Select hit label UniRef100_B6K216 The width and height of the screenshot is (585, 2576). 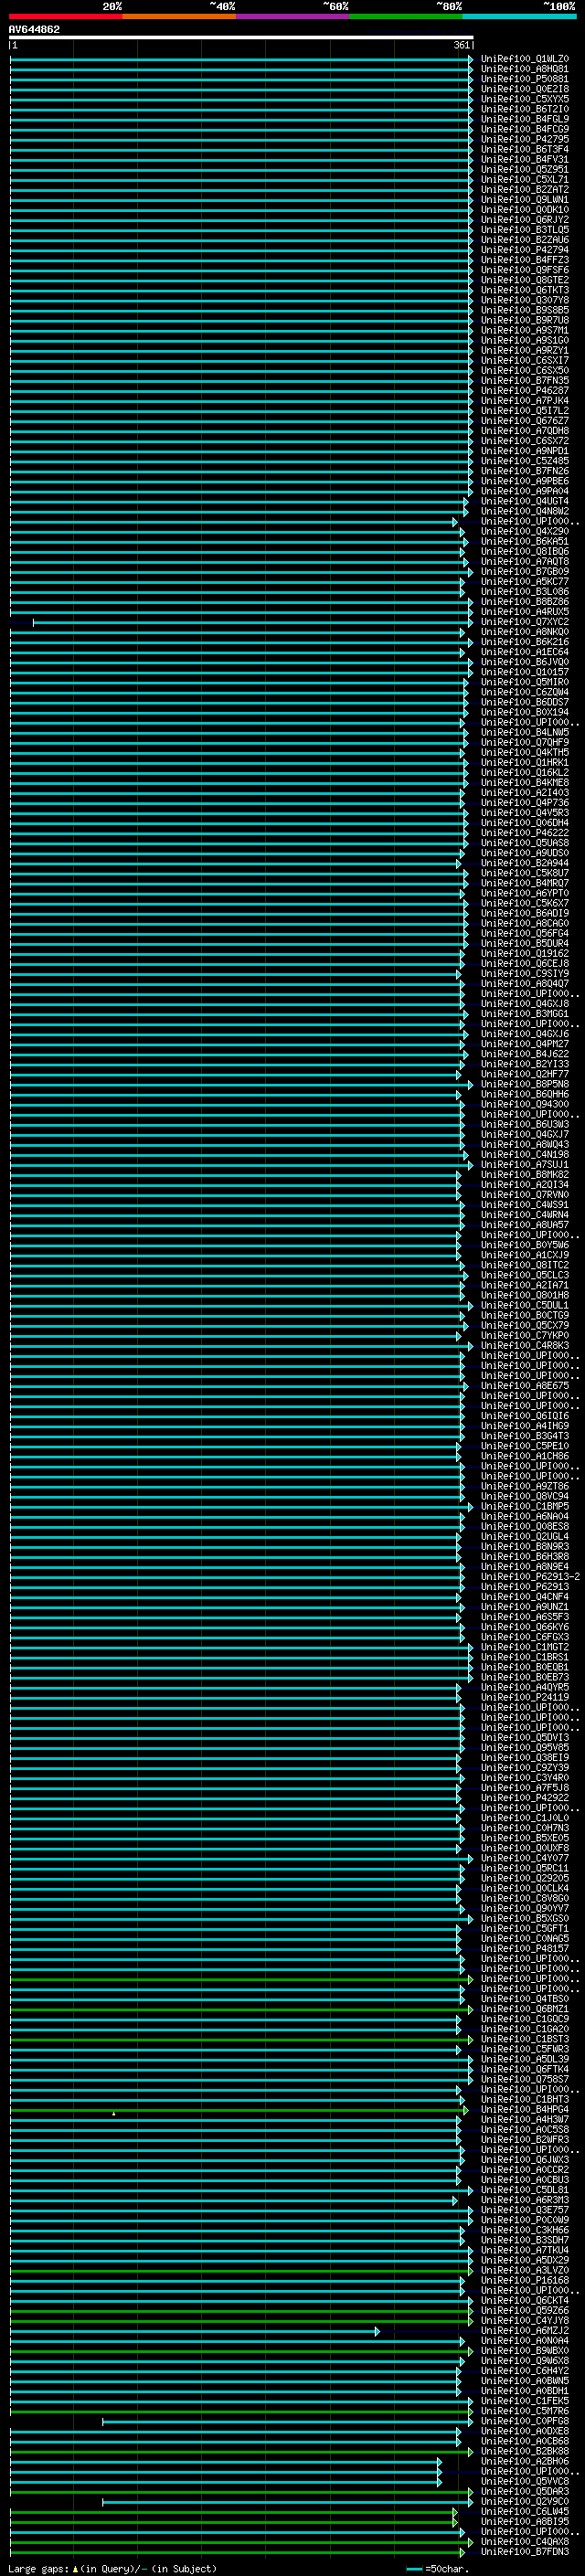pyautogui.click(x=524, y=642)
